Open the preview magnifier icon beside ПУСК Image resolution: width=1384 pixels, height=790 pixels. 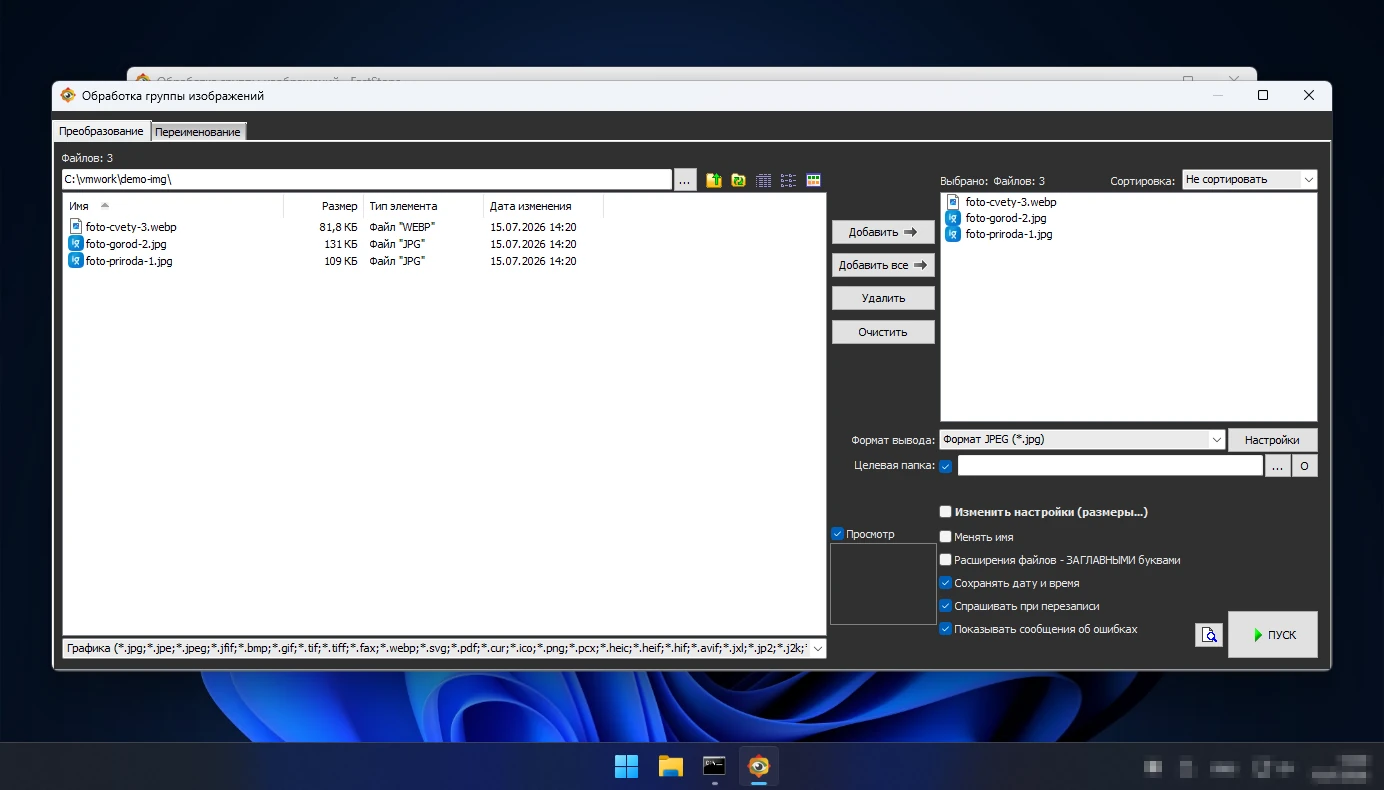click(1209, 634)
